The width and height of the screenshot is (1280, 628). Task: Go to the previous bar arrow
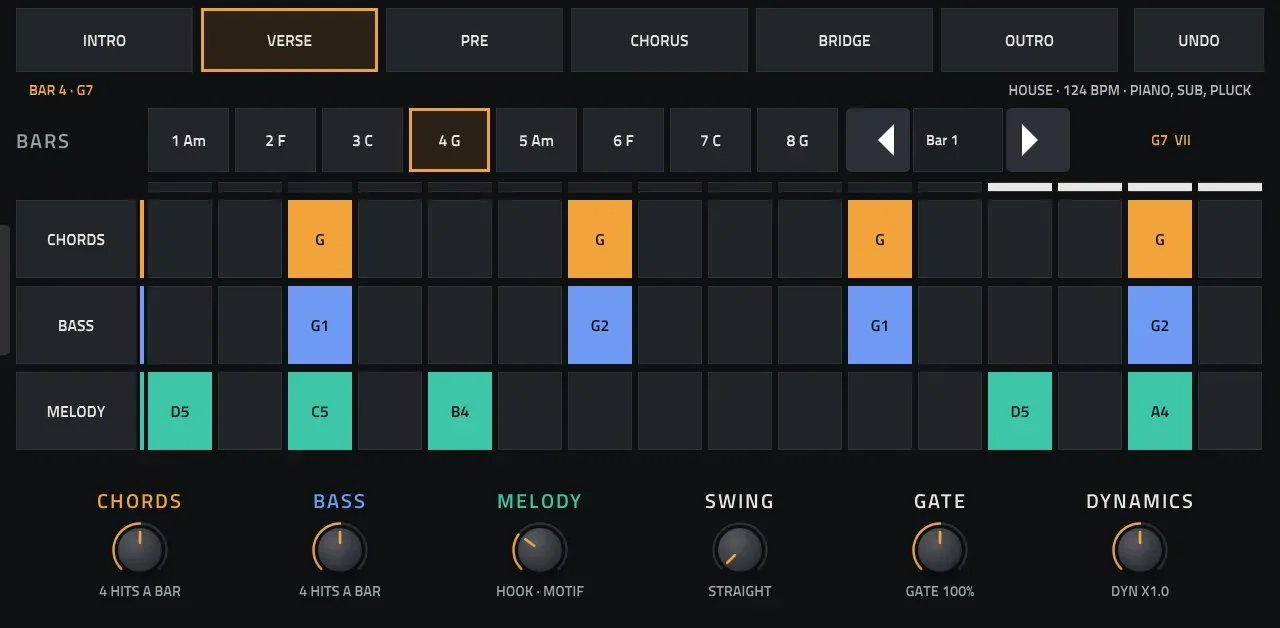coord(878,140)
